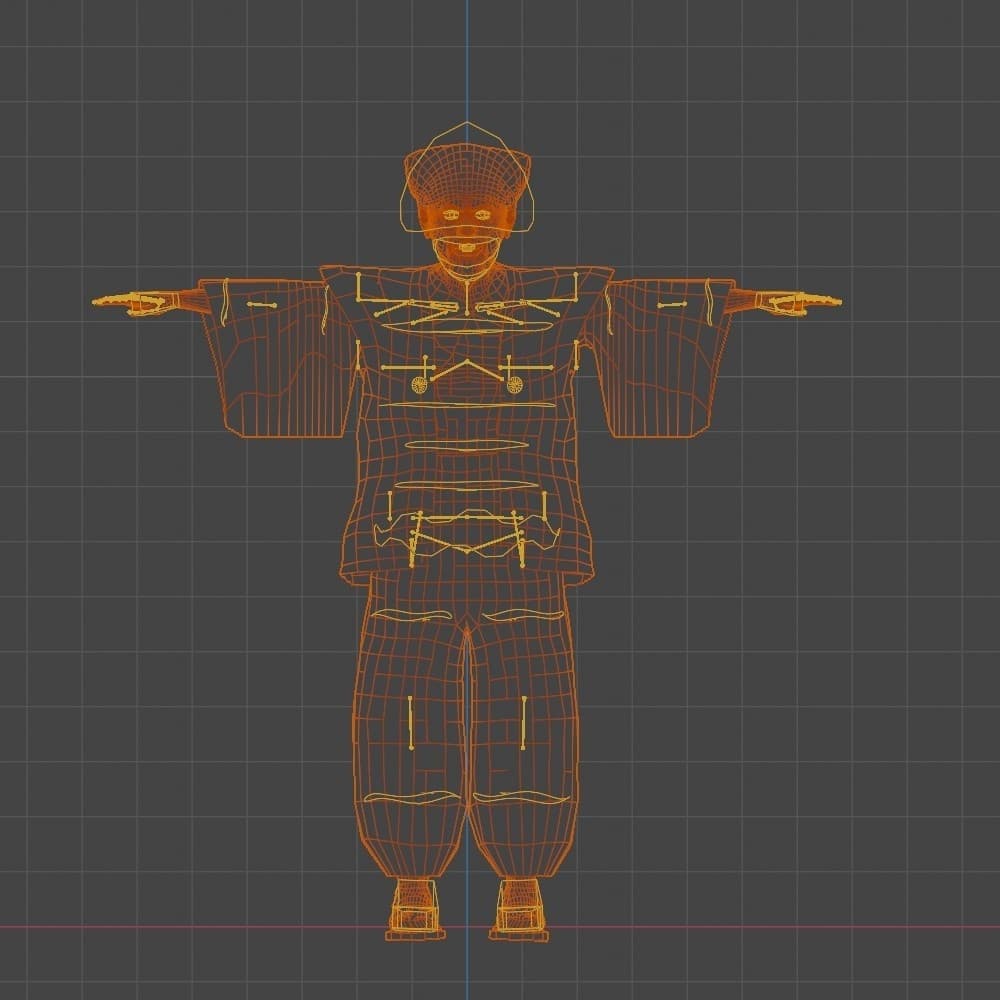Click the right circular chest ornament
This screenshot has width=1000, height=1000.
515,385
